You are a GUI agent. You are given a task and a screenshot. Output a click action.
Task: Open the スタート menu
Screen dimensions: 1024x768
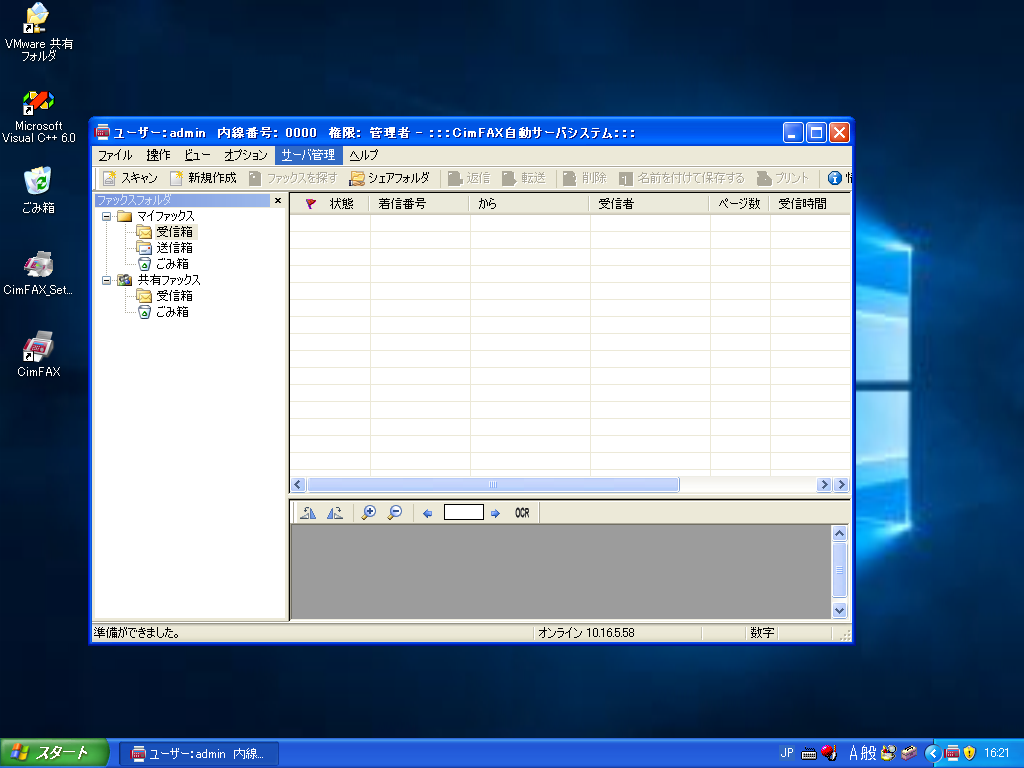point(54,753)
